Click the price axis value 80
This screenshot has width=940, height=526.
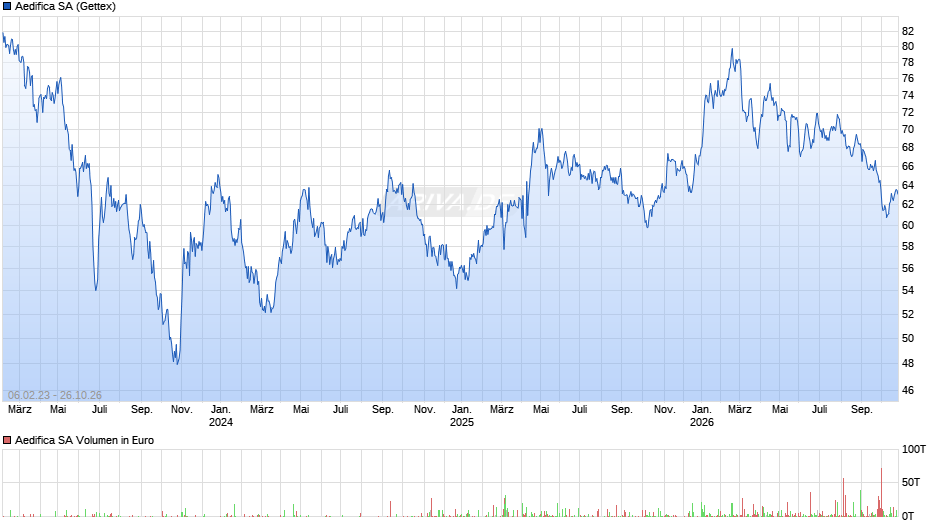[x=908, y=46]
